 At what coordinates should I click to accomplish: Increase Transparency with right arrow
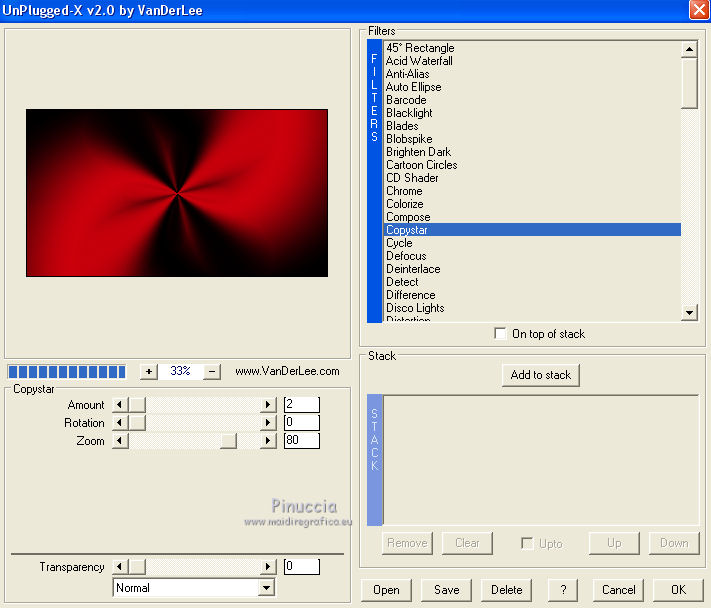pos(268,566)
